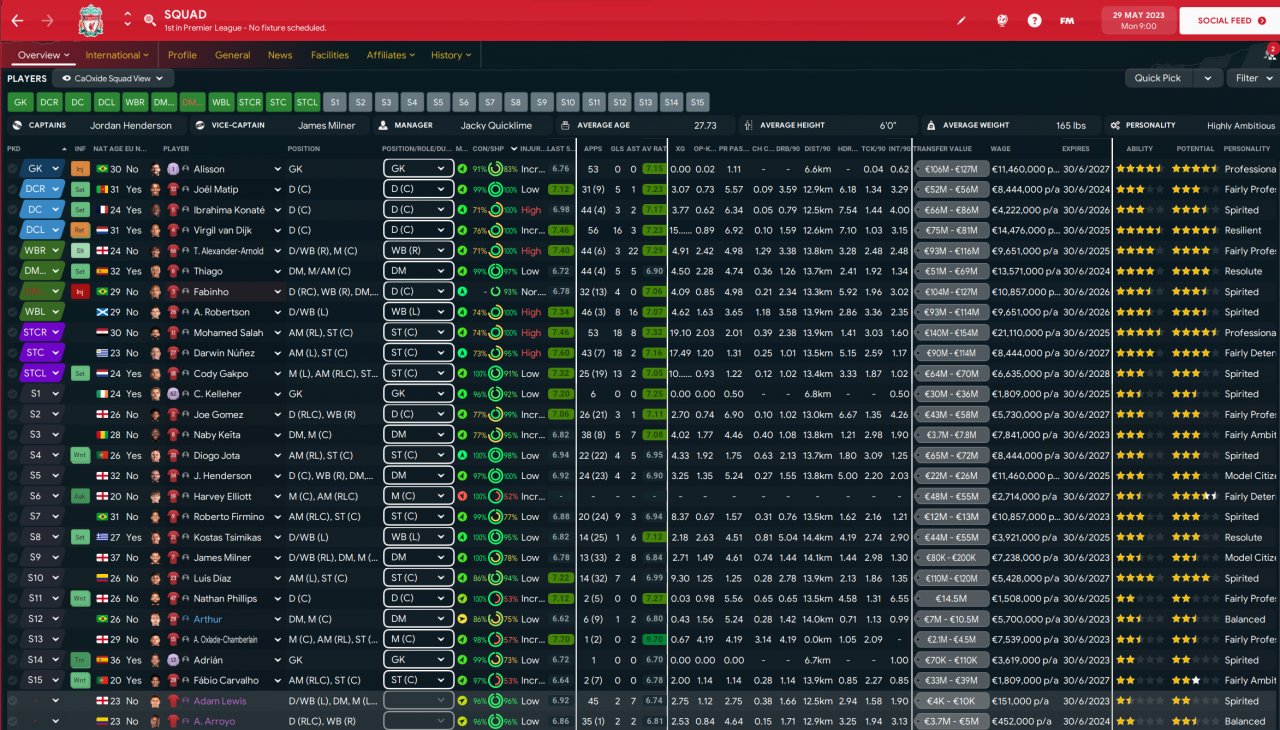Open the CaOxide Squad View dropdown
This screenshot has width=1280, height=730.
[113, 78]
